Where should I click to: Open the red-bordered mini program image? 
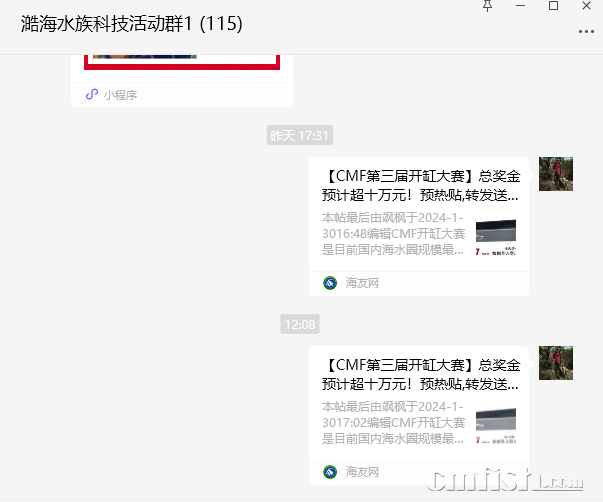point(182,62)
